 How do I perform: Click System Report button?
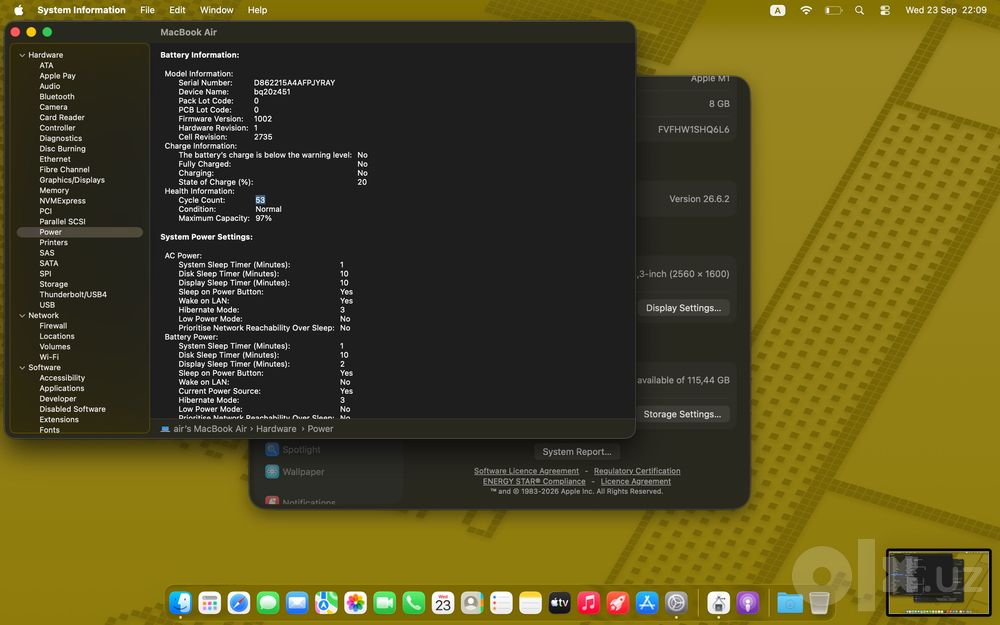click(x=577, y=452)
